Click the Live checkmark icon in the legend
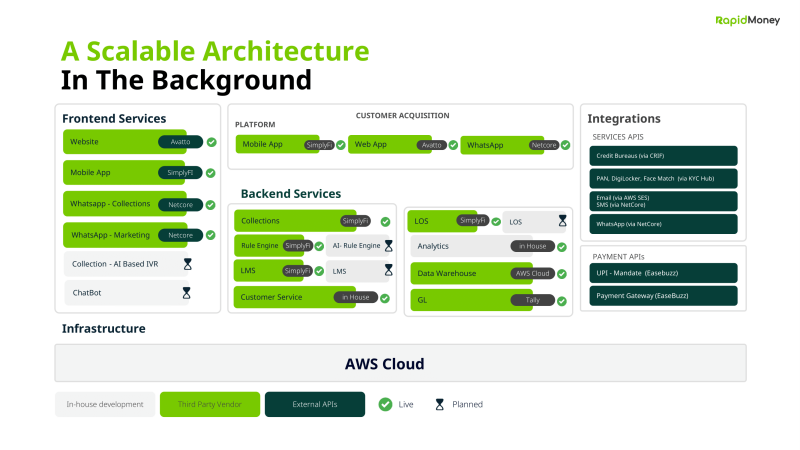Screen dimensions: 800x450 [x=385, y=404]
